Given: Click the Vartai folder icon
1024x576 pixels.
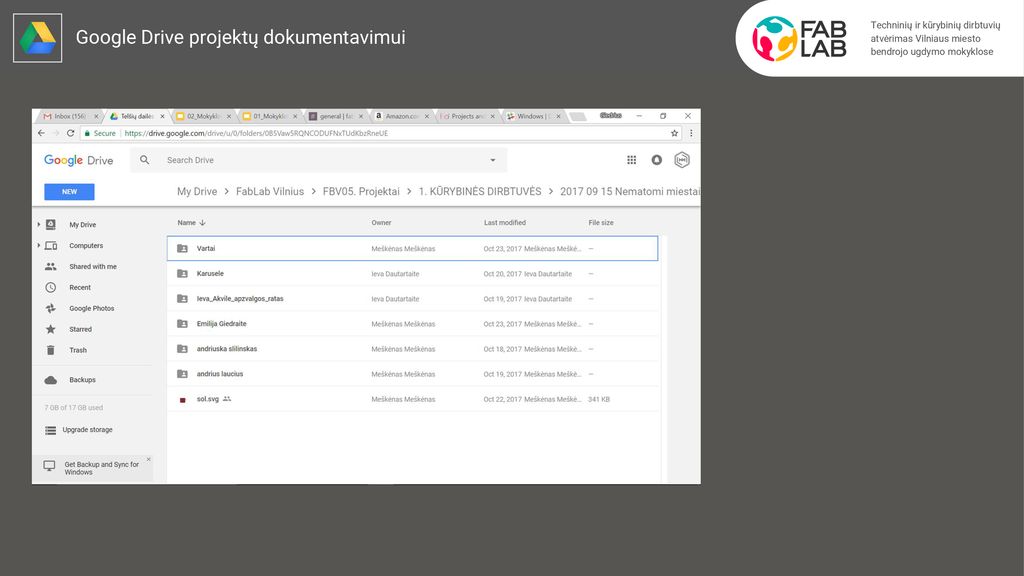Looking at the screenshot, I should pyautogui.click(x=182, y=249).
